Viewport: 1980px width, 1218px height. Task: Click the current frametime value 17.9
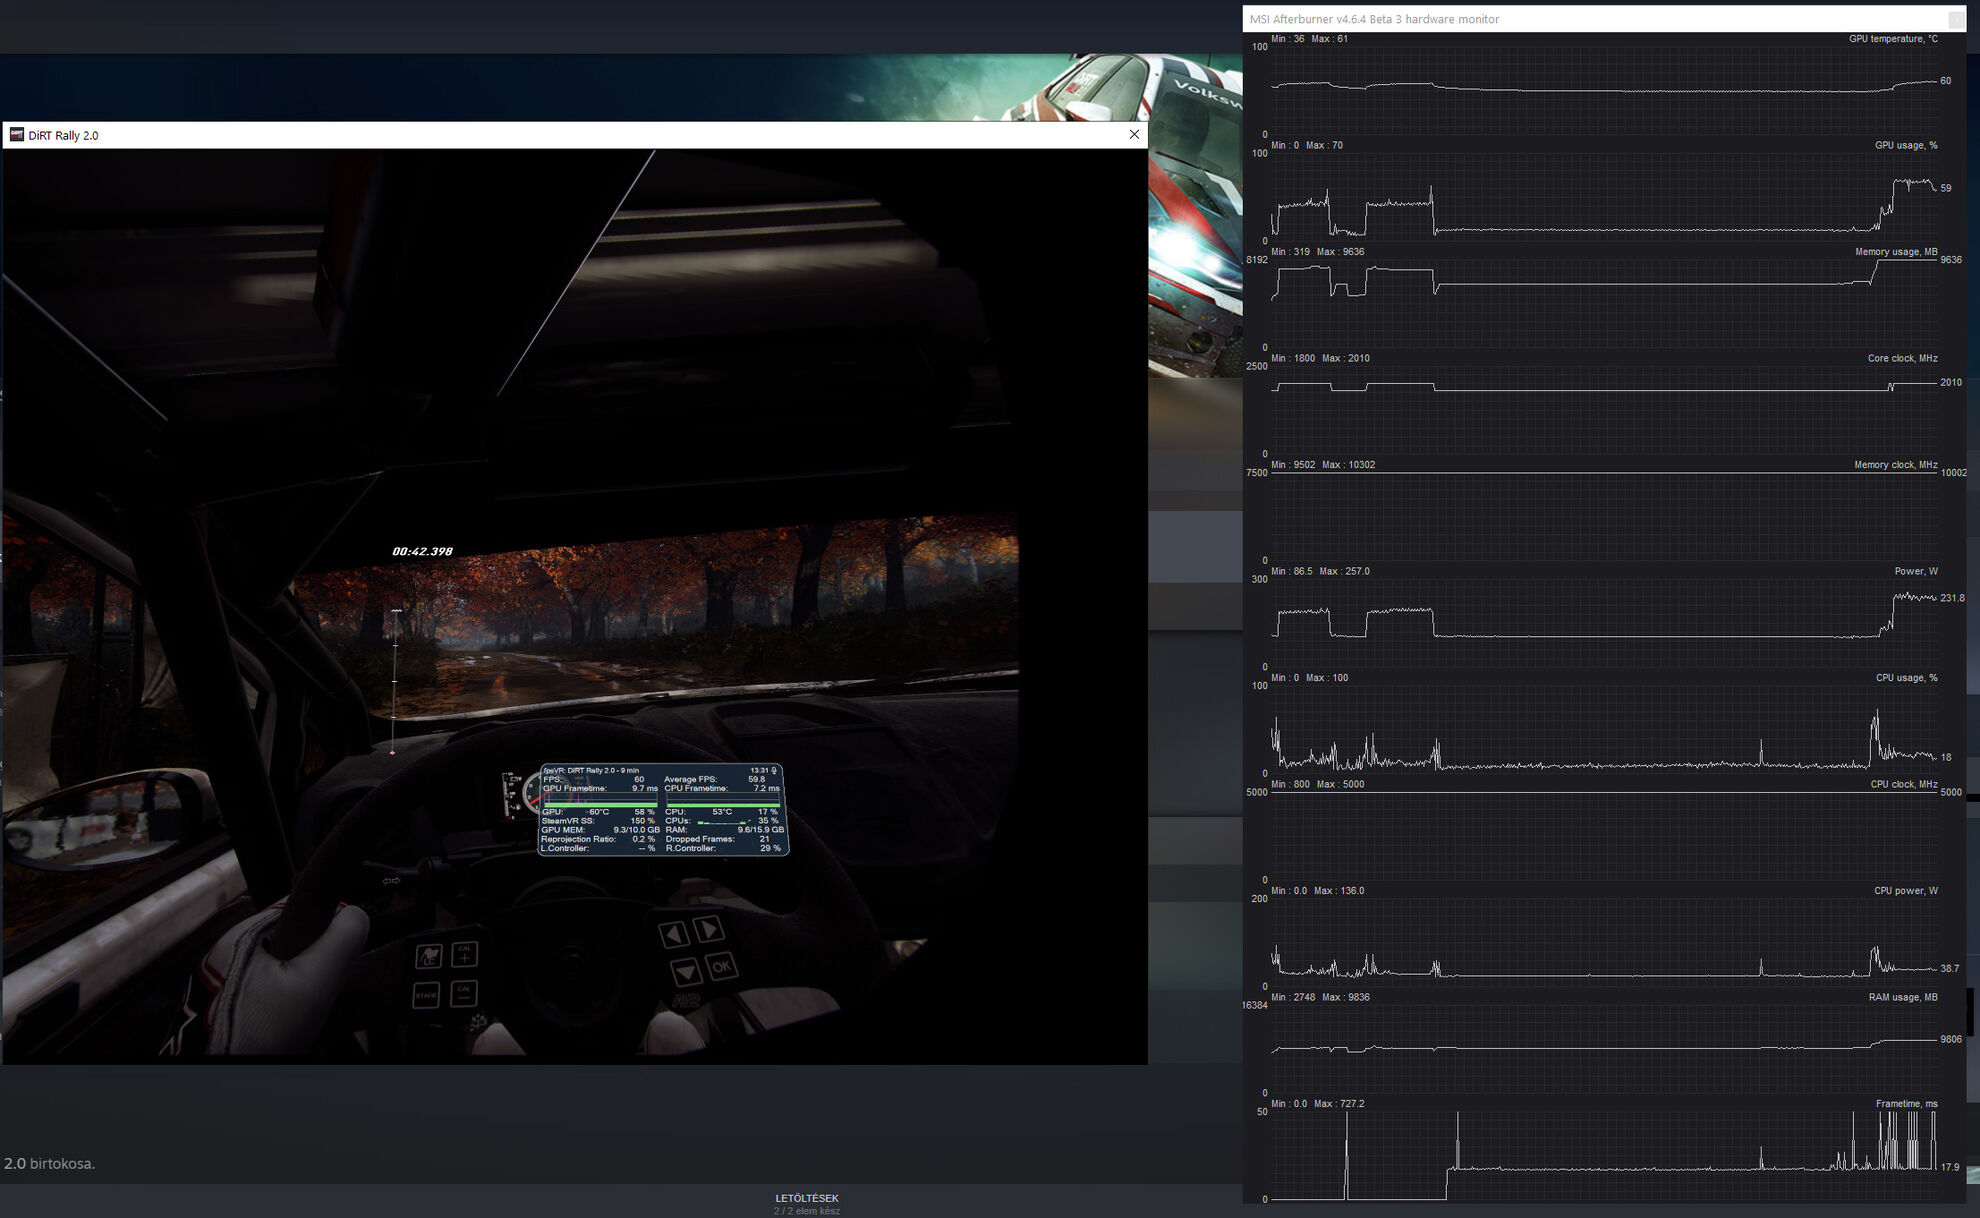1950,1167
